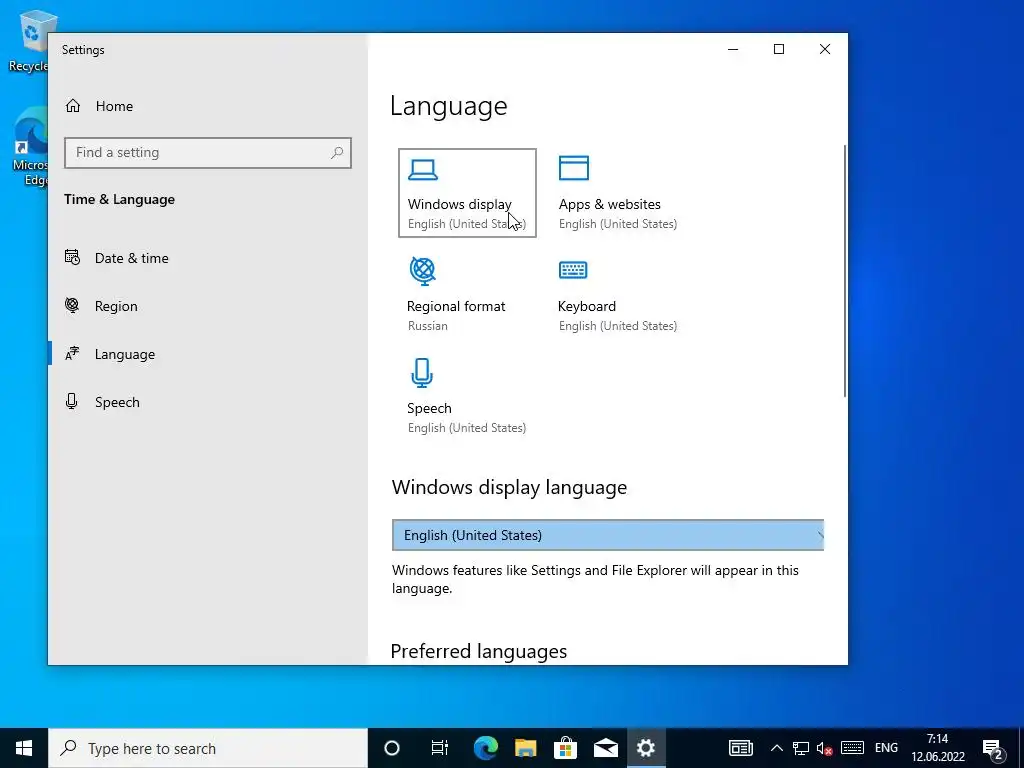The image size is (1024, 768).
Task: Click the muted volume icon in tray
Action: (x=825, y=748)
